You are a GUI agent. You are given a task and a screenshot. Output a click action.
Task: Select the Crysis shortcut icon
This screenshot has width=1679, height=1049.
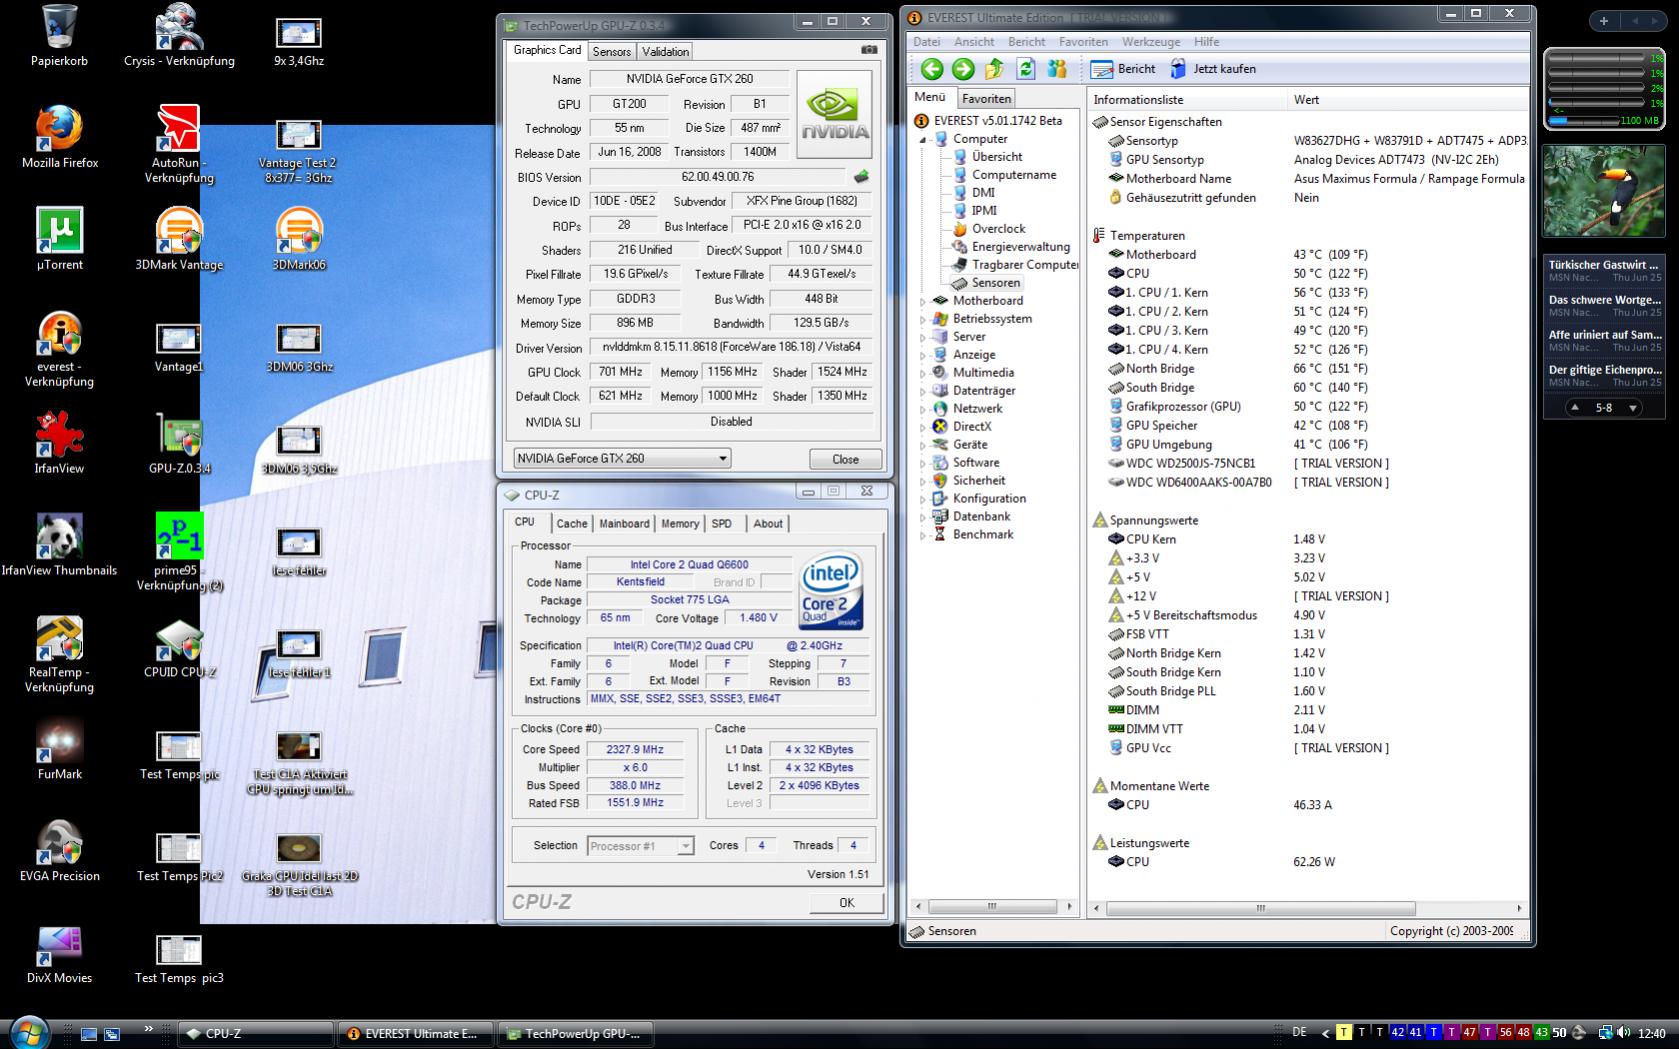point(180,36)
